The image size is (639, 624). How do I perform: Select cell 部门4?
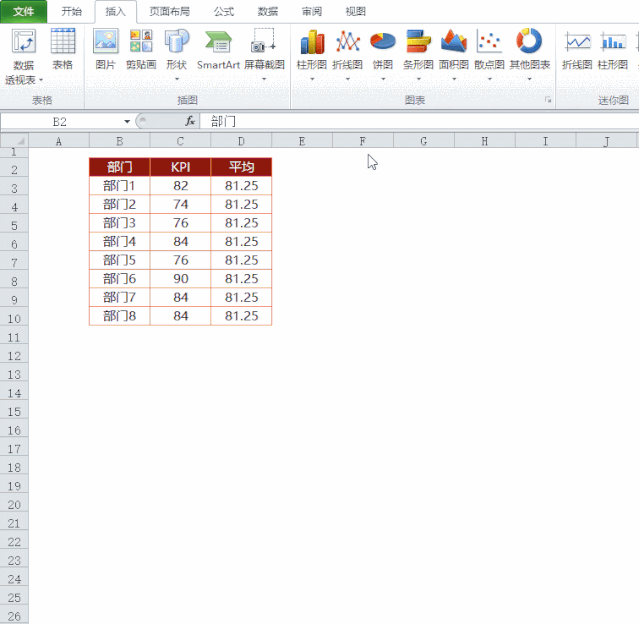(x=119, y=242)
